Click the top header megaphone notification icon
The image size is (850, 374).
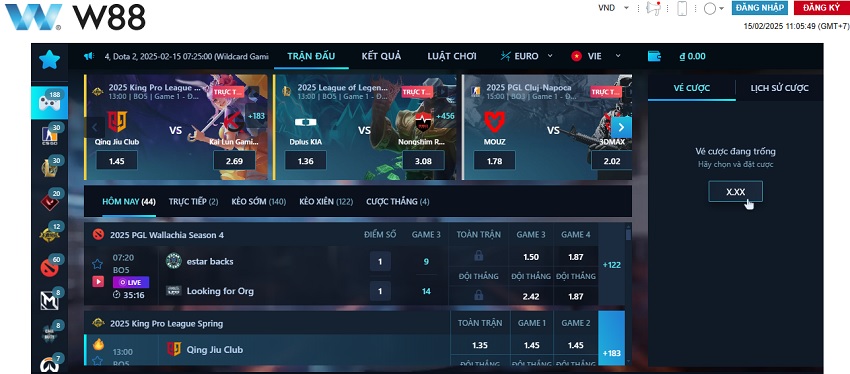pyautogui.click(x=654, y=8)
